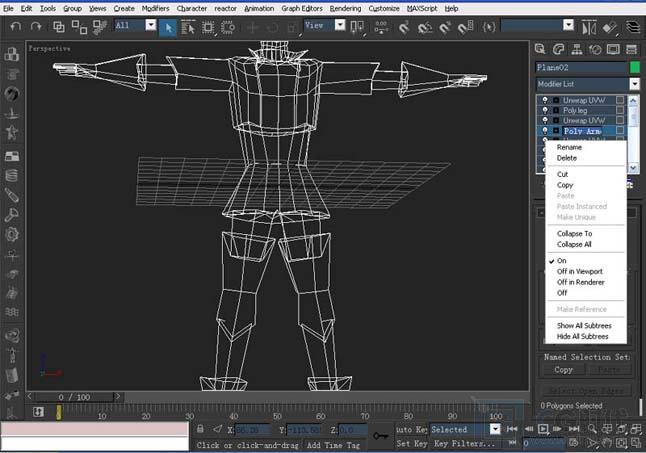Open the Display command panel tab

(x=613, y=49)
